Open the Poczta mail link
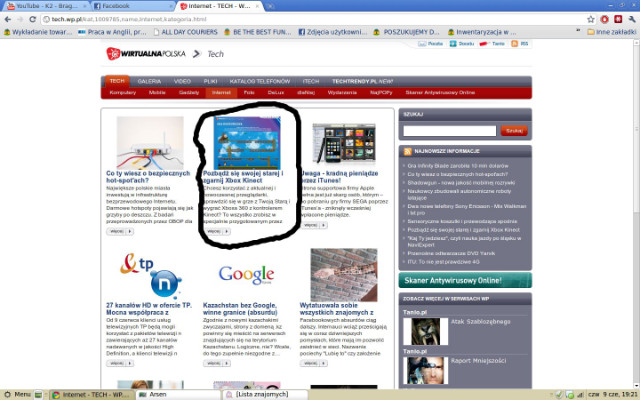This screenshot has height=400, width=640. (431, 44)
